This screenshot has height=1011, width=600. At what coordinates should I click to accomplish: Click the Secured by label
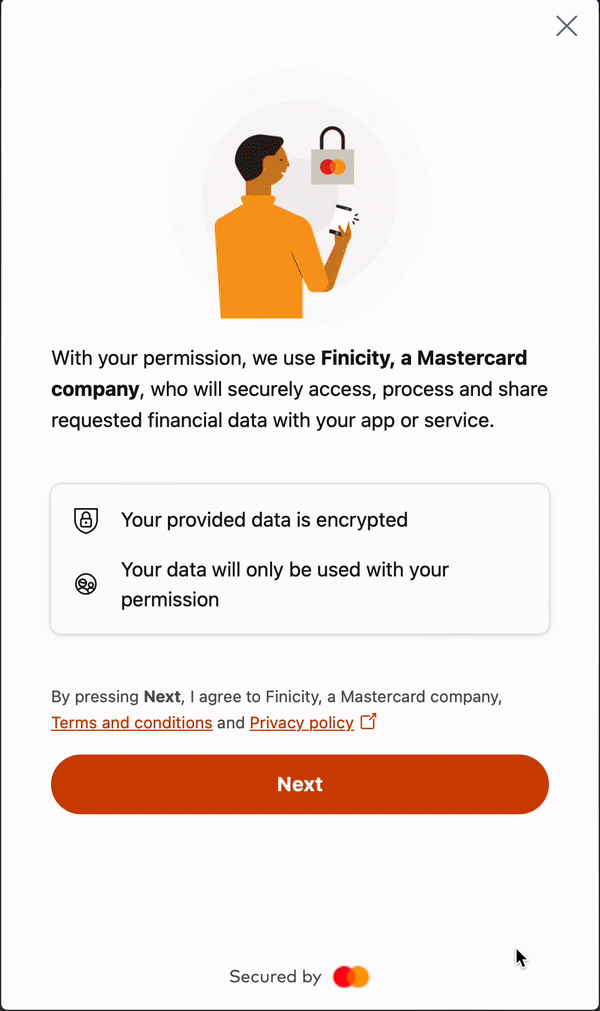(275, 976)
